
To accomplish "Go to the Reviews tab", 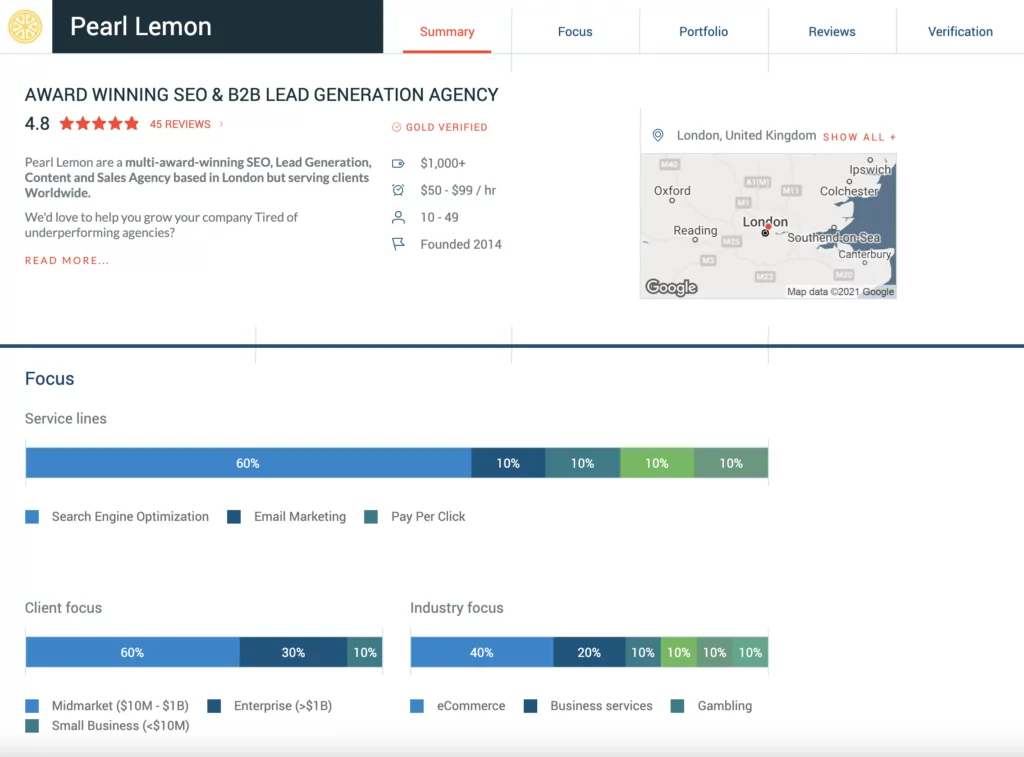I will point(831,31).
